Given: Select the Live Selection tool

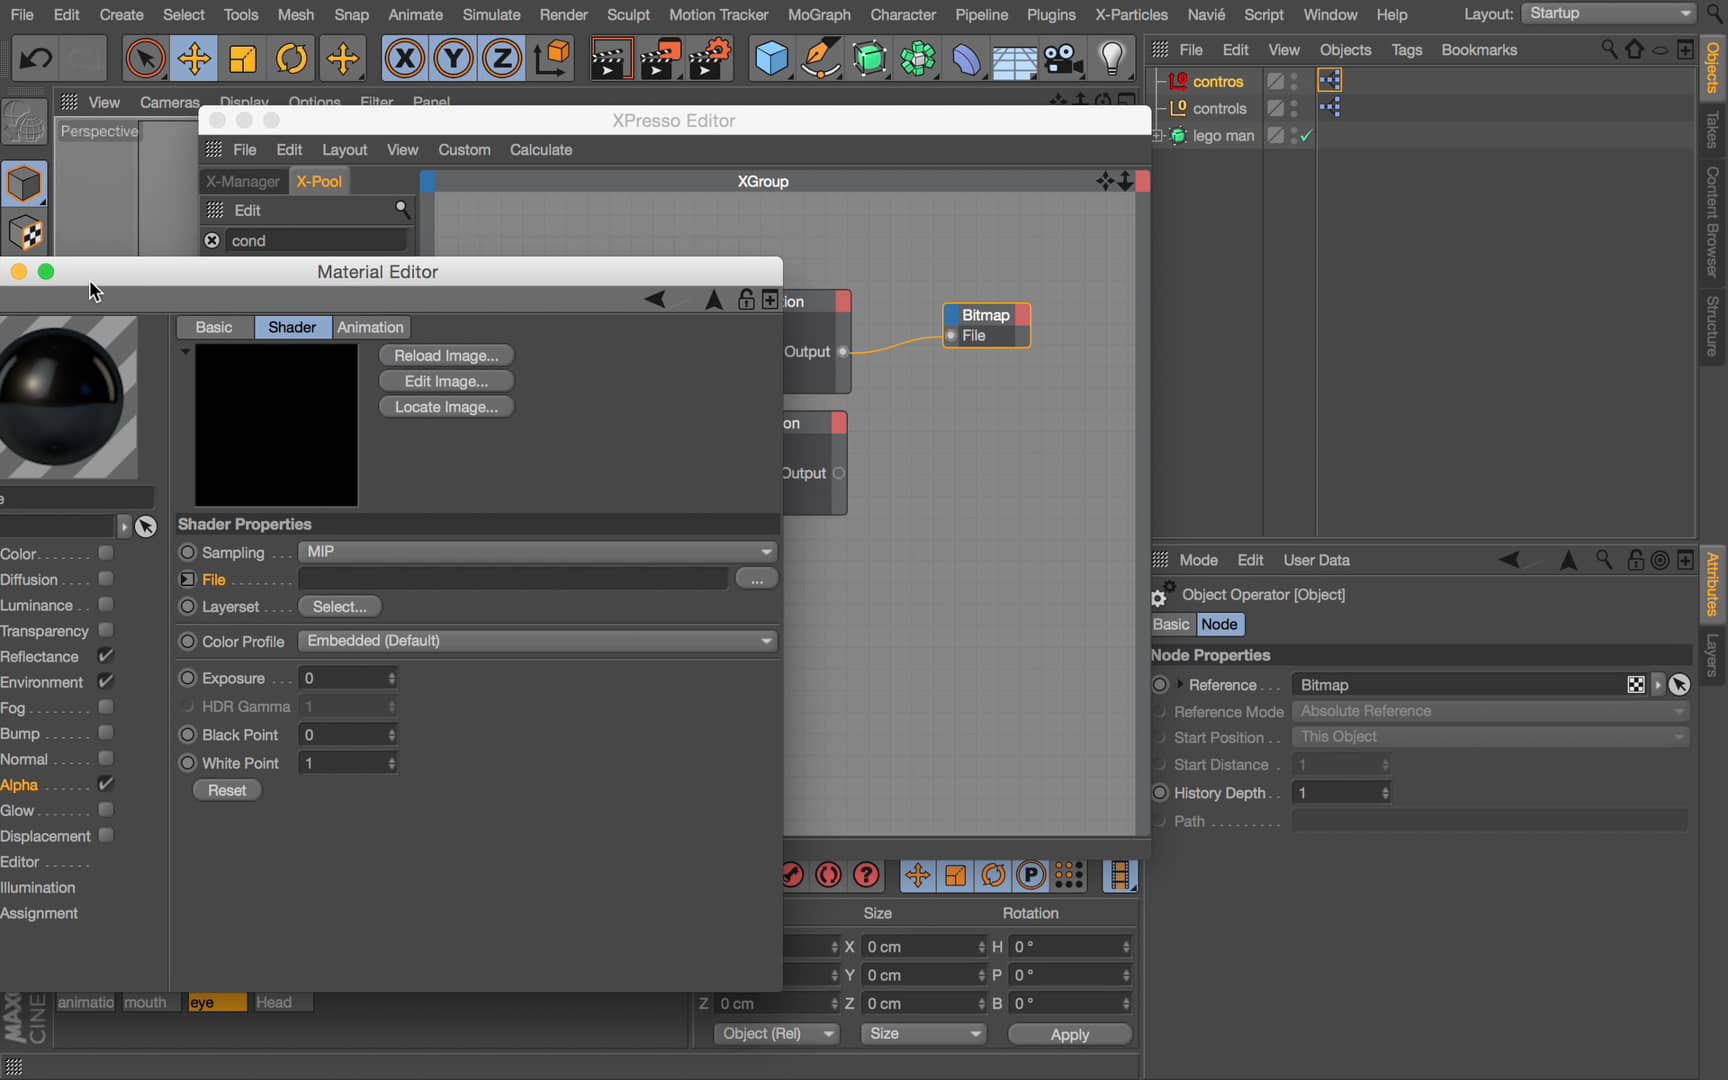Looking at the screenshot, I should 144,58.
